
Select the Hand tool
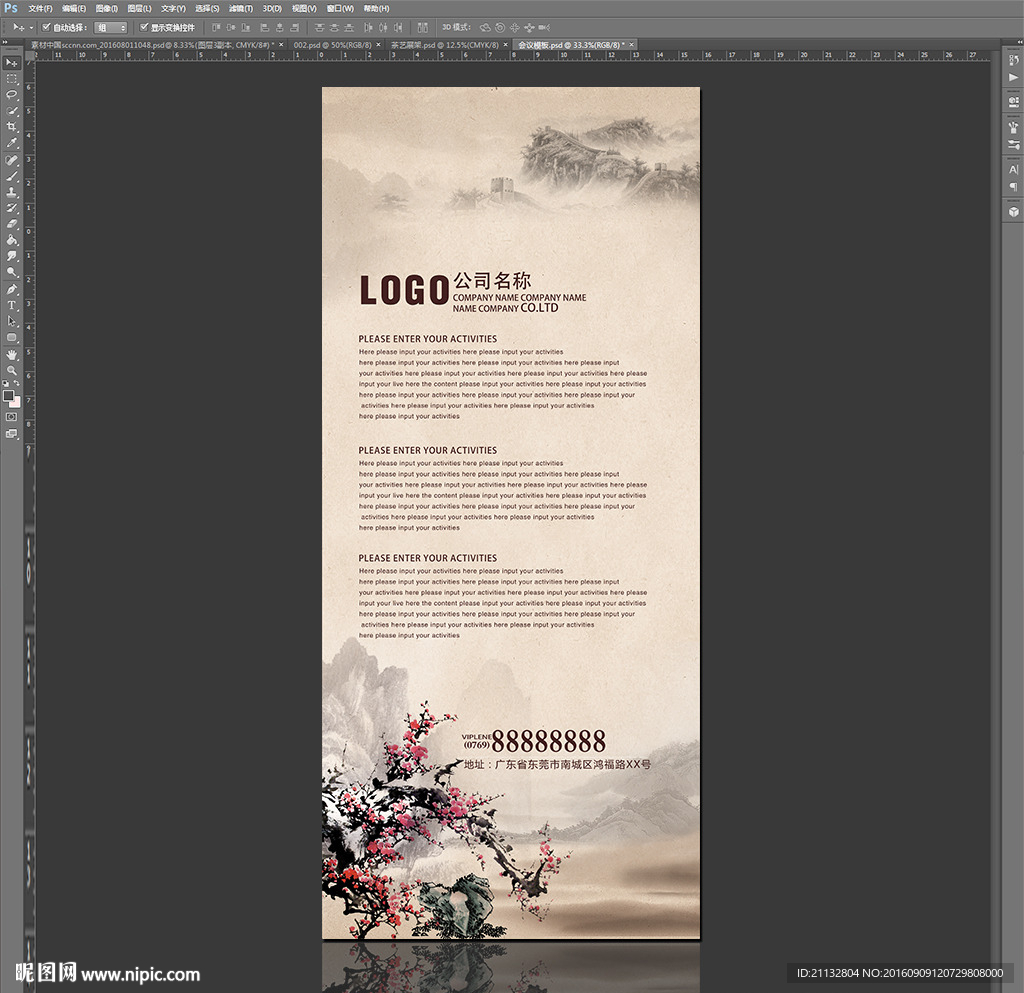coord(12,354)
